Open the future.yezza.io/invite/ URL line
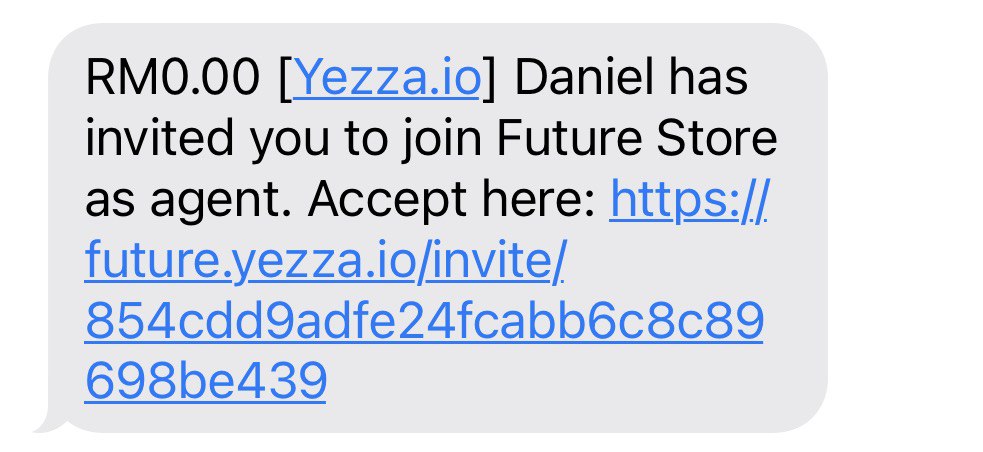Image resolution: width=983 pixels, height=452 pixels. pyautogui.click(x=325, y=261)
